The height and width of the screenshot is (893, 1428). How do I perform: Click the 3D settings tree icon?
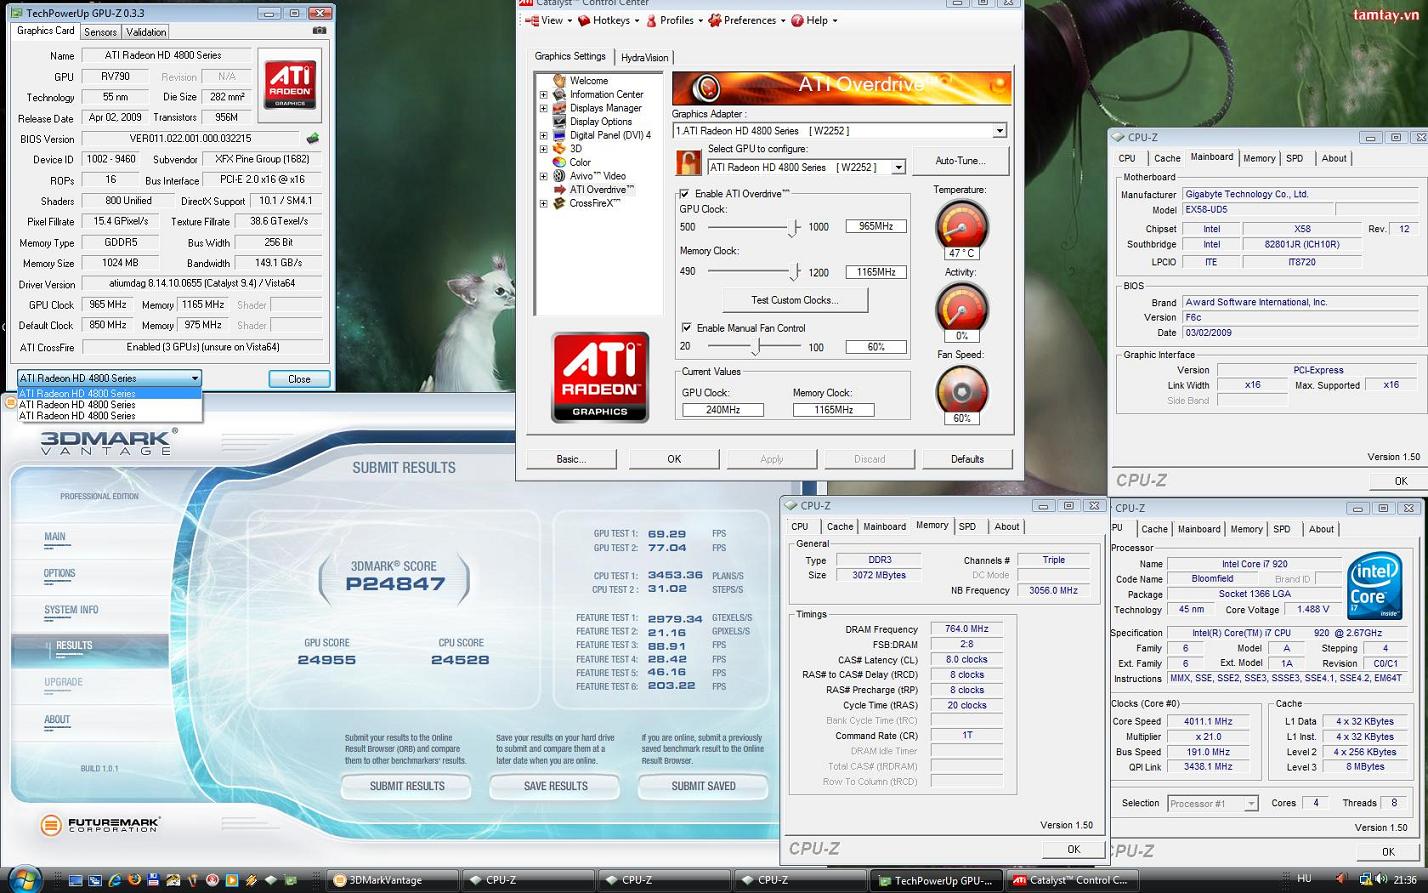559,148
